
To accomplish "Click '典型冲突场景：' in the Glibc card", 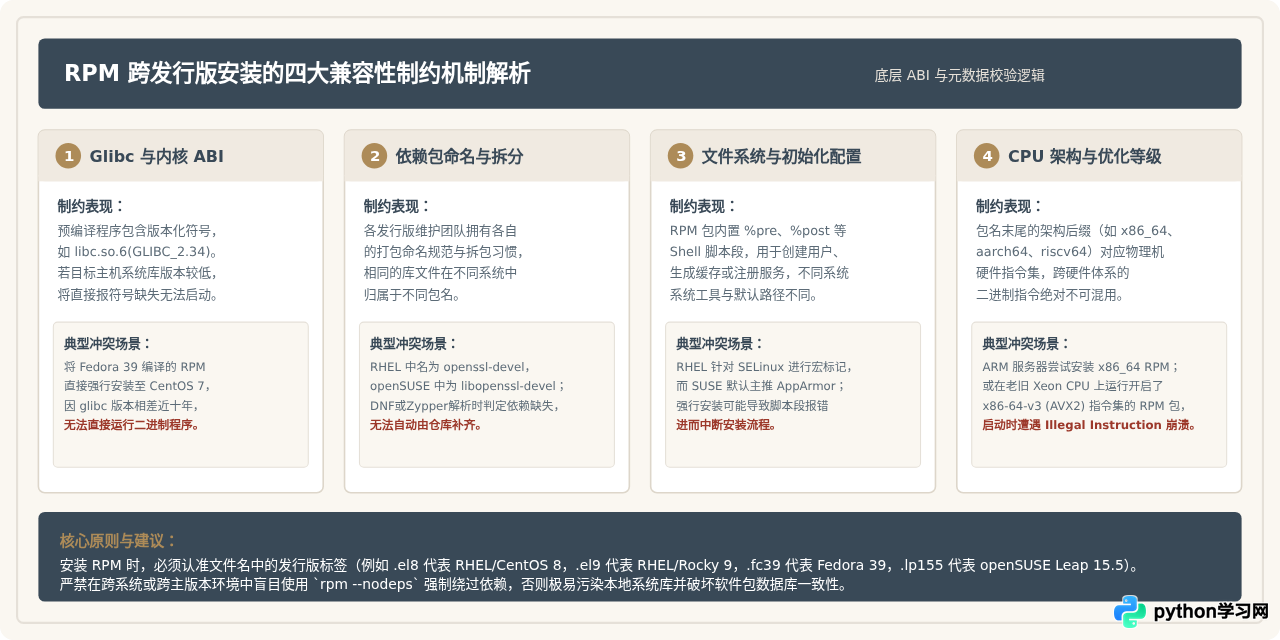I will point(109,343).
